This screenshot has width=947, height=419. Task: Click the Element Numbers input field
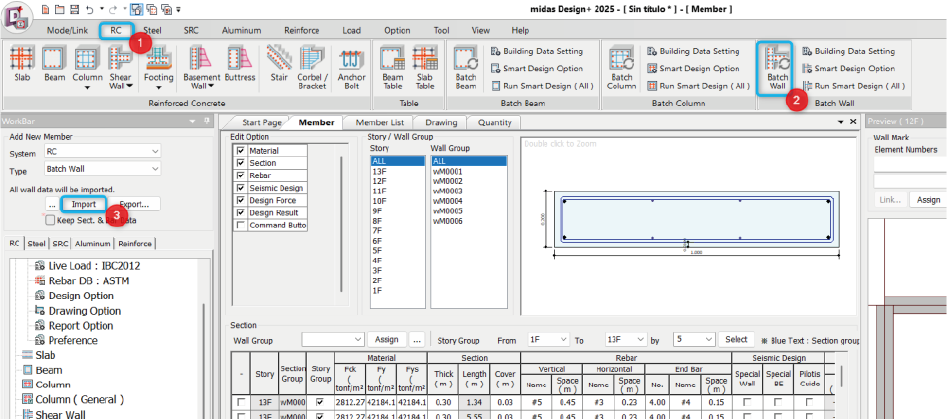coord(908,165)
